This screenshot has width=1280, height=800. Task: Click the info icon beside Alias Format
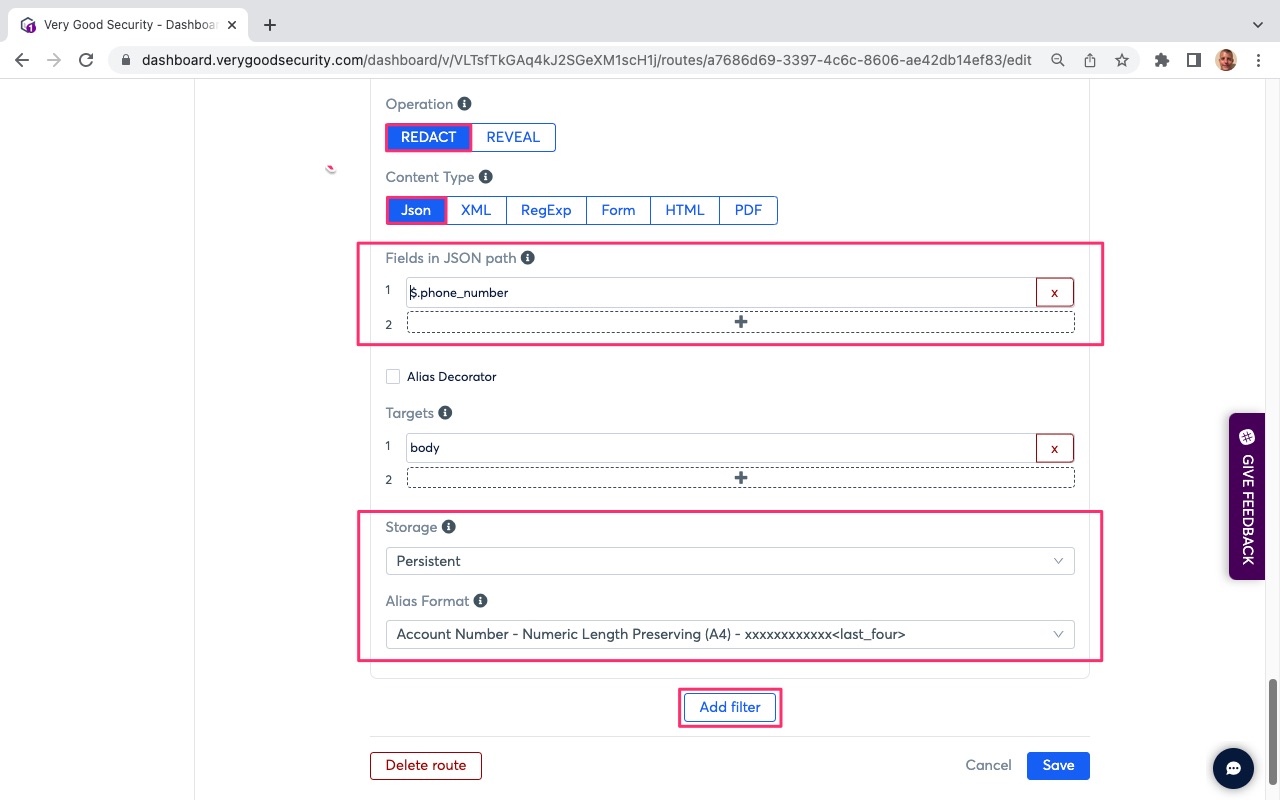click(x=481, y=601)
